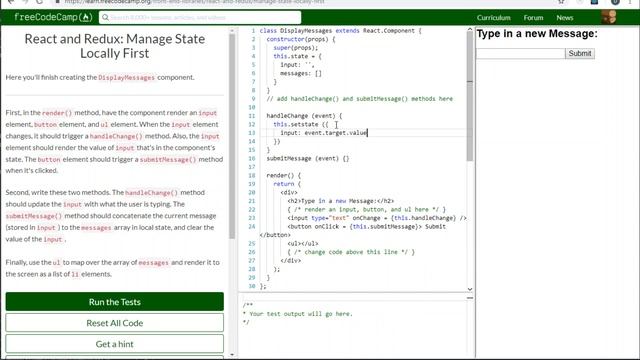The image size is (640, 360).
Task: Click the bookmark star icon
Action: point(562,2)
